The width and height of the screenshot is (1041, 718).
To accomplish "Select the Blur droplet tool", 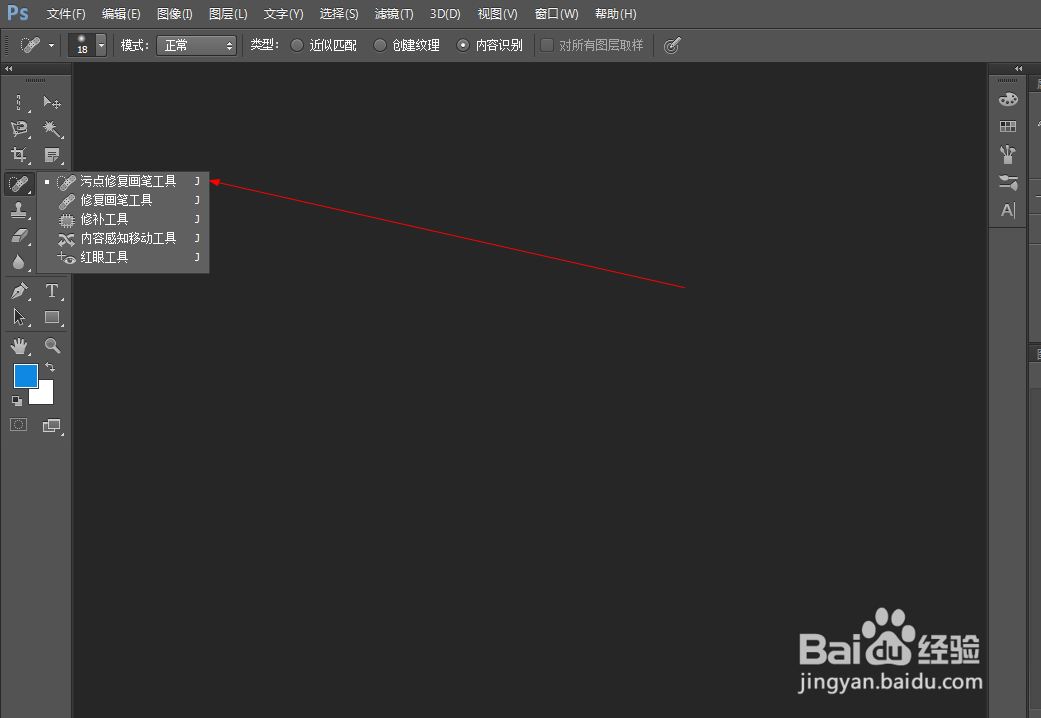I will click(x=19, y=262).
